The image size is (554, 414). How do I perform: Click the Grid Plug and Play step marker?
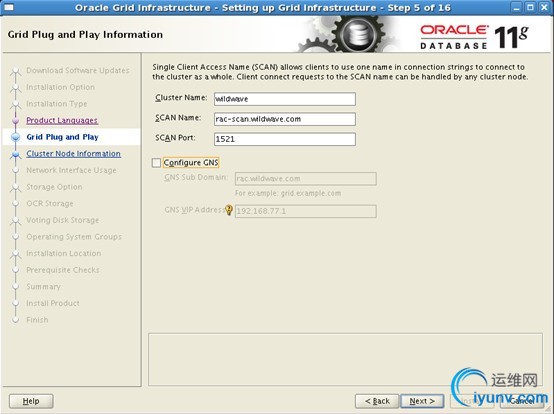tap(16, 137)
